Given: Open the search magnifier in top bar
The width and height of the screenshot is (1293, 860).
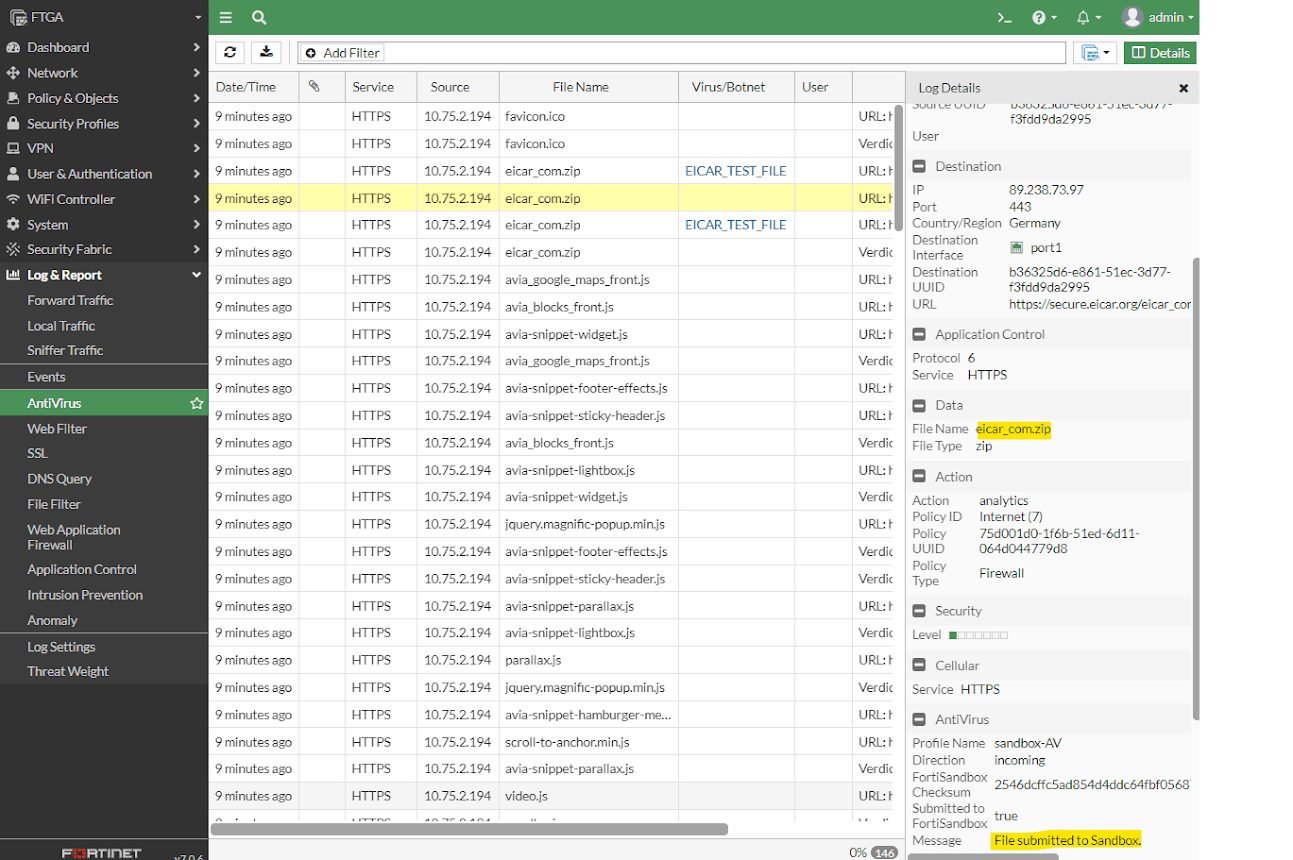Looking at the screenshot, I should point(259,17).
